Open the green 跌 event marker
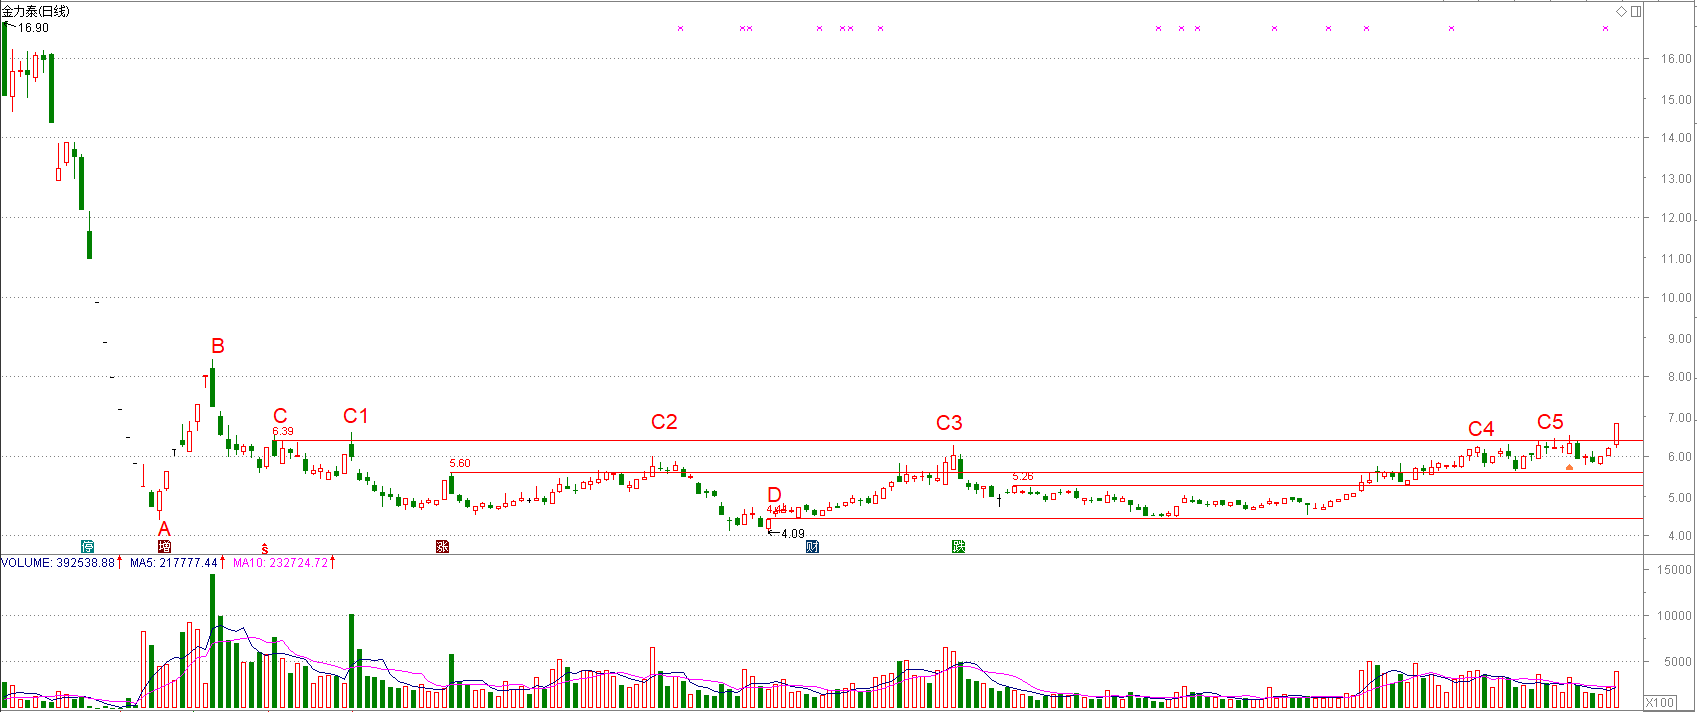This screenshot has height=712, width=1697. [x=958, y=546]
